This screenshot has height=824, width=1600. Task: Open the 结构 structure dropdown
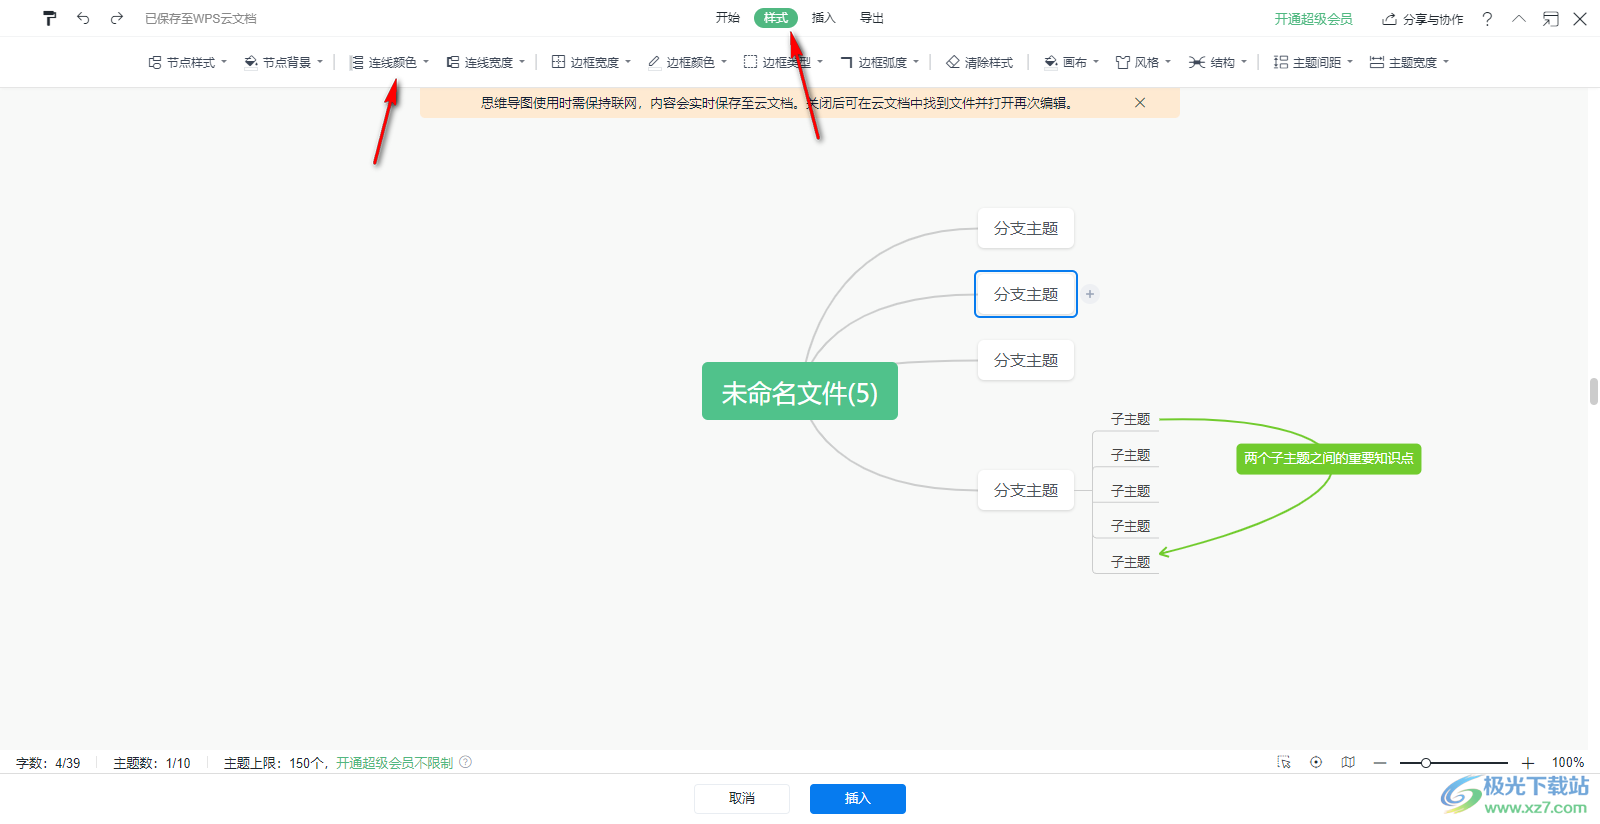click(1218, 62)
